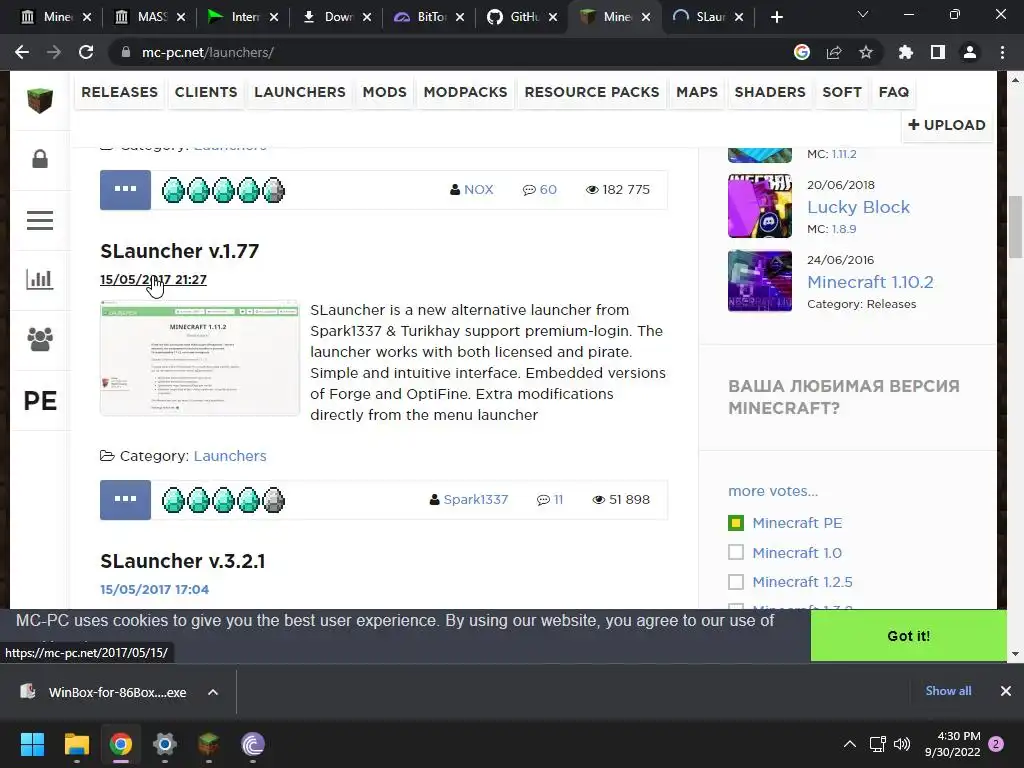Open the MODS menu item
Image resolution: width=1024 pixels, height=768 pixels.
pos(385,92)
